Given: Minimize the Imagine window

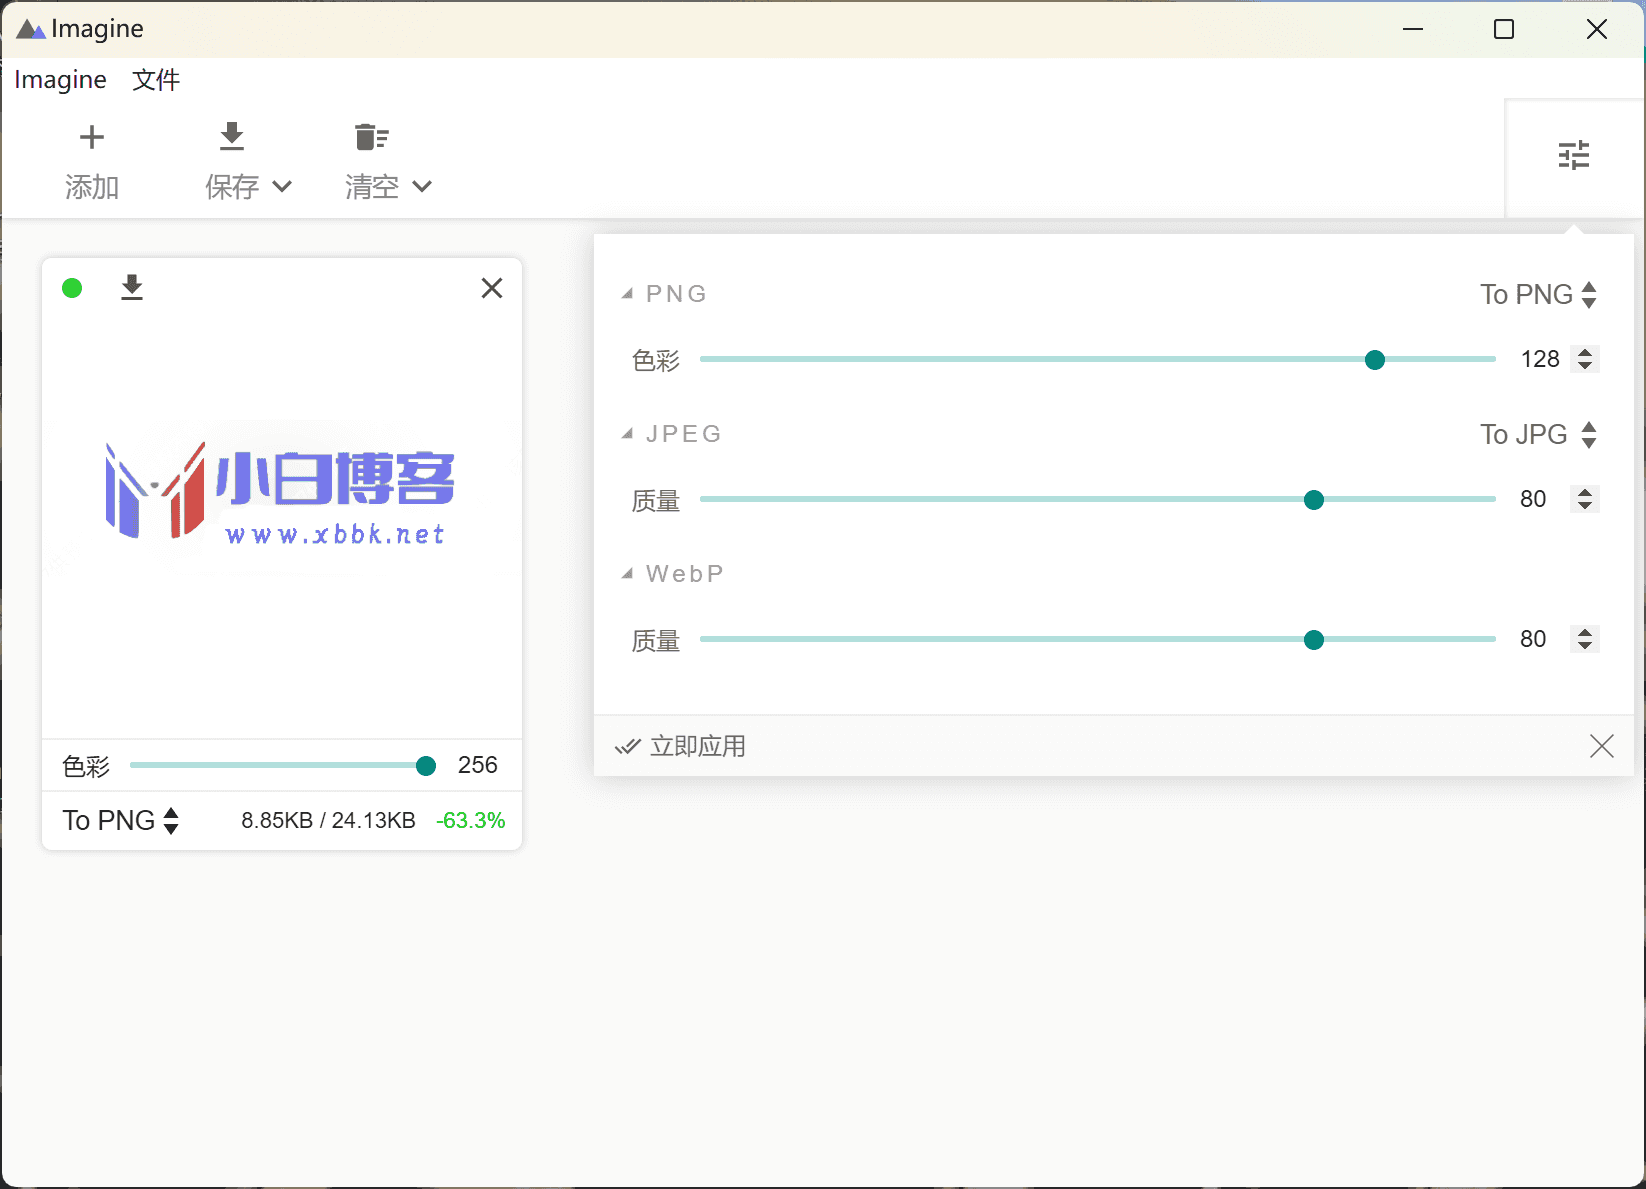Looking at the screenshot, I should click(1413, 29).
